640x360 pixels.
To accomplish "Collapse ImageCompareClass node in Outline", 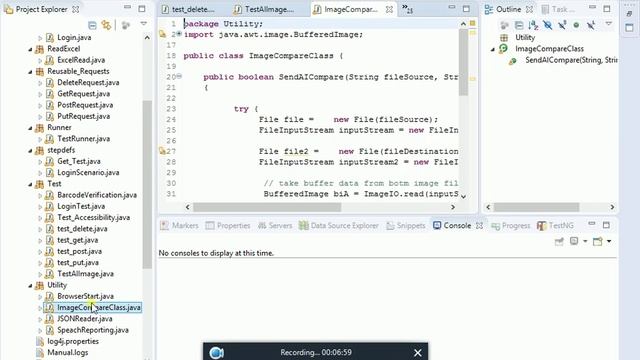I will (493, 49).
